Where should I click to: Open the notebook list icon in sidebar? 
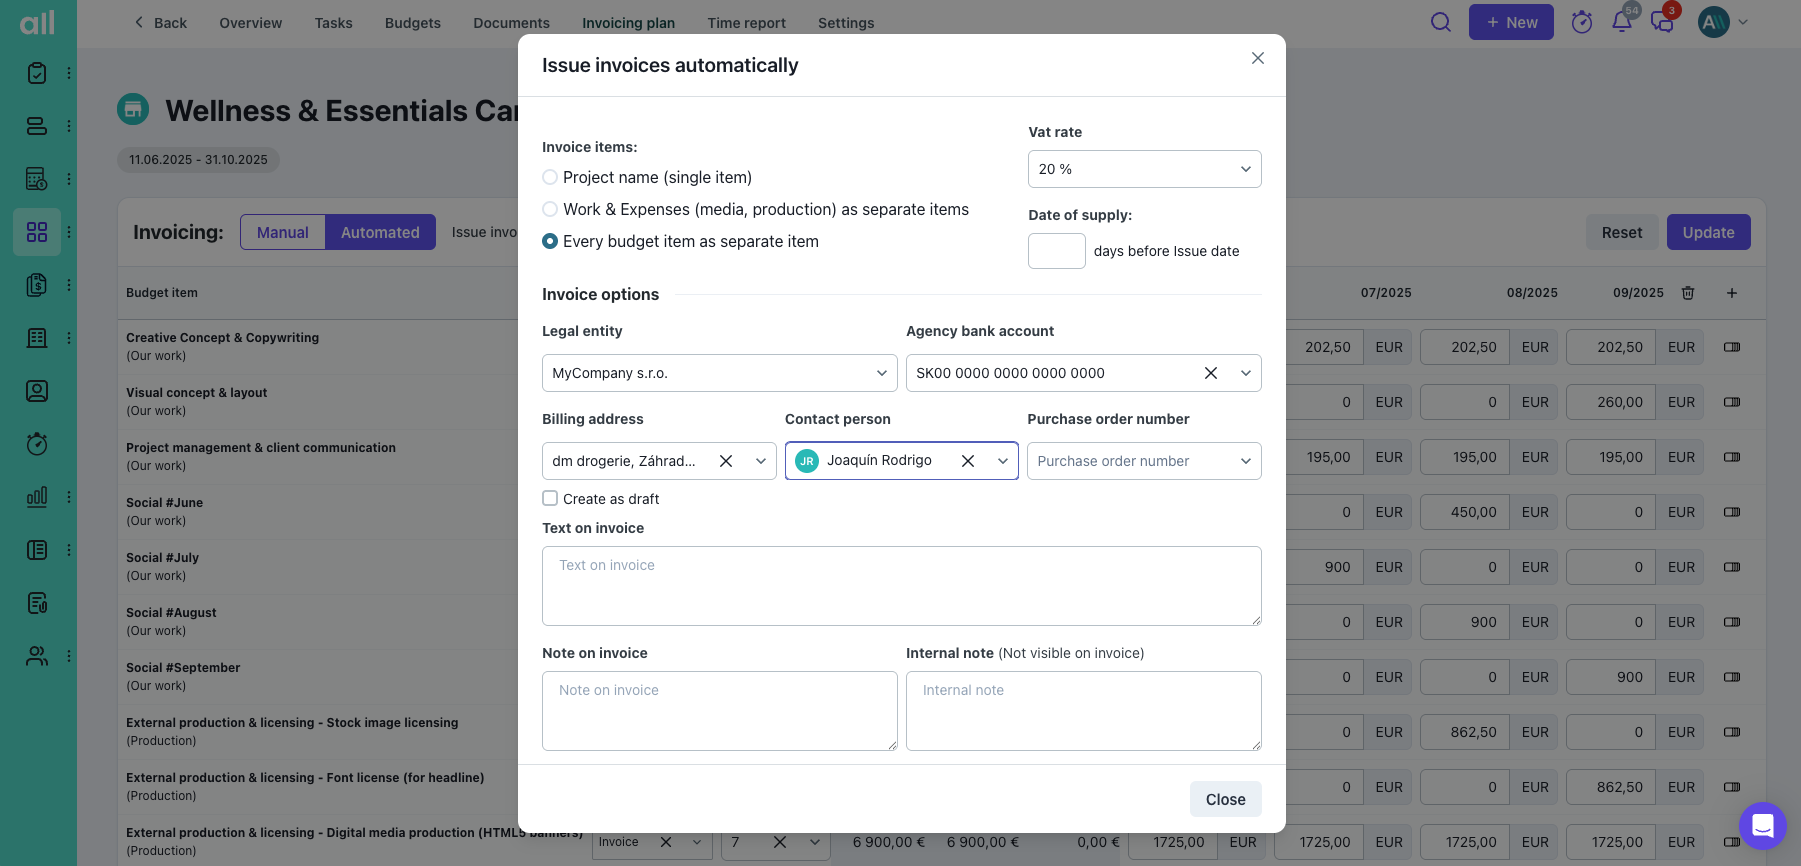(x=37, y=550)
